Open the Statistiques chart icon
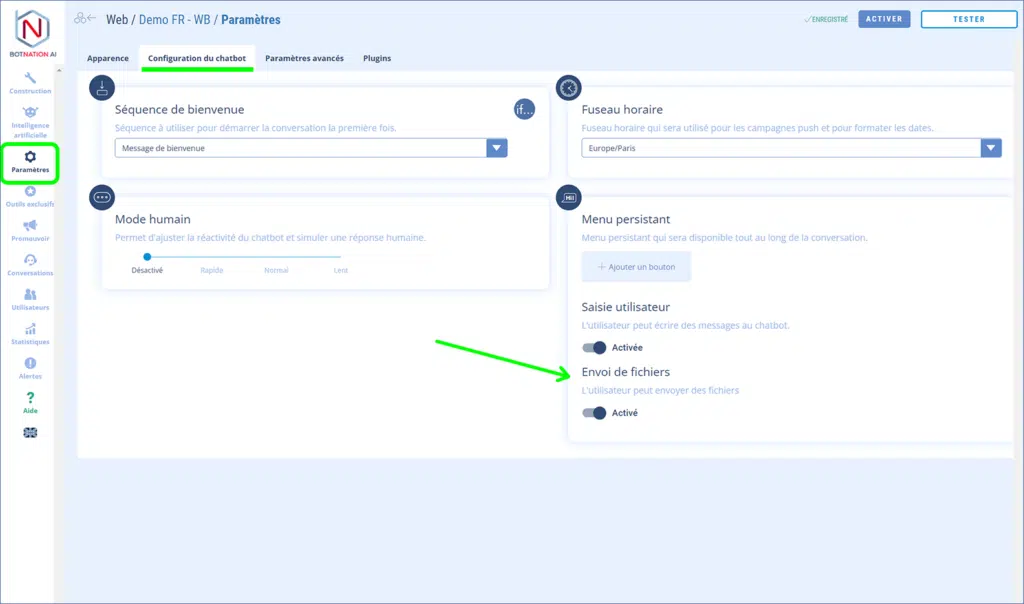The height and width of the screenshot is (604, 1024). (x=30, y=330)
